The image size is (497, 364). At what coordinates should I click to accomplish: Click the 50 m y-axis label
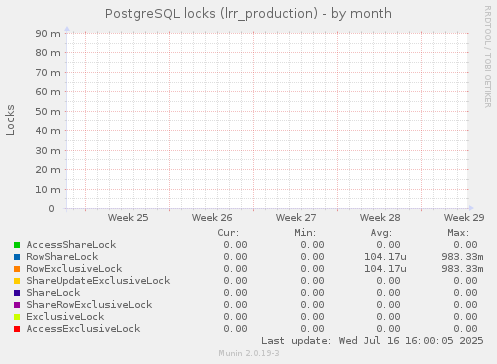point(48,112)
